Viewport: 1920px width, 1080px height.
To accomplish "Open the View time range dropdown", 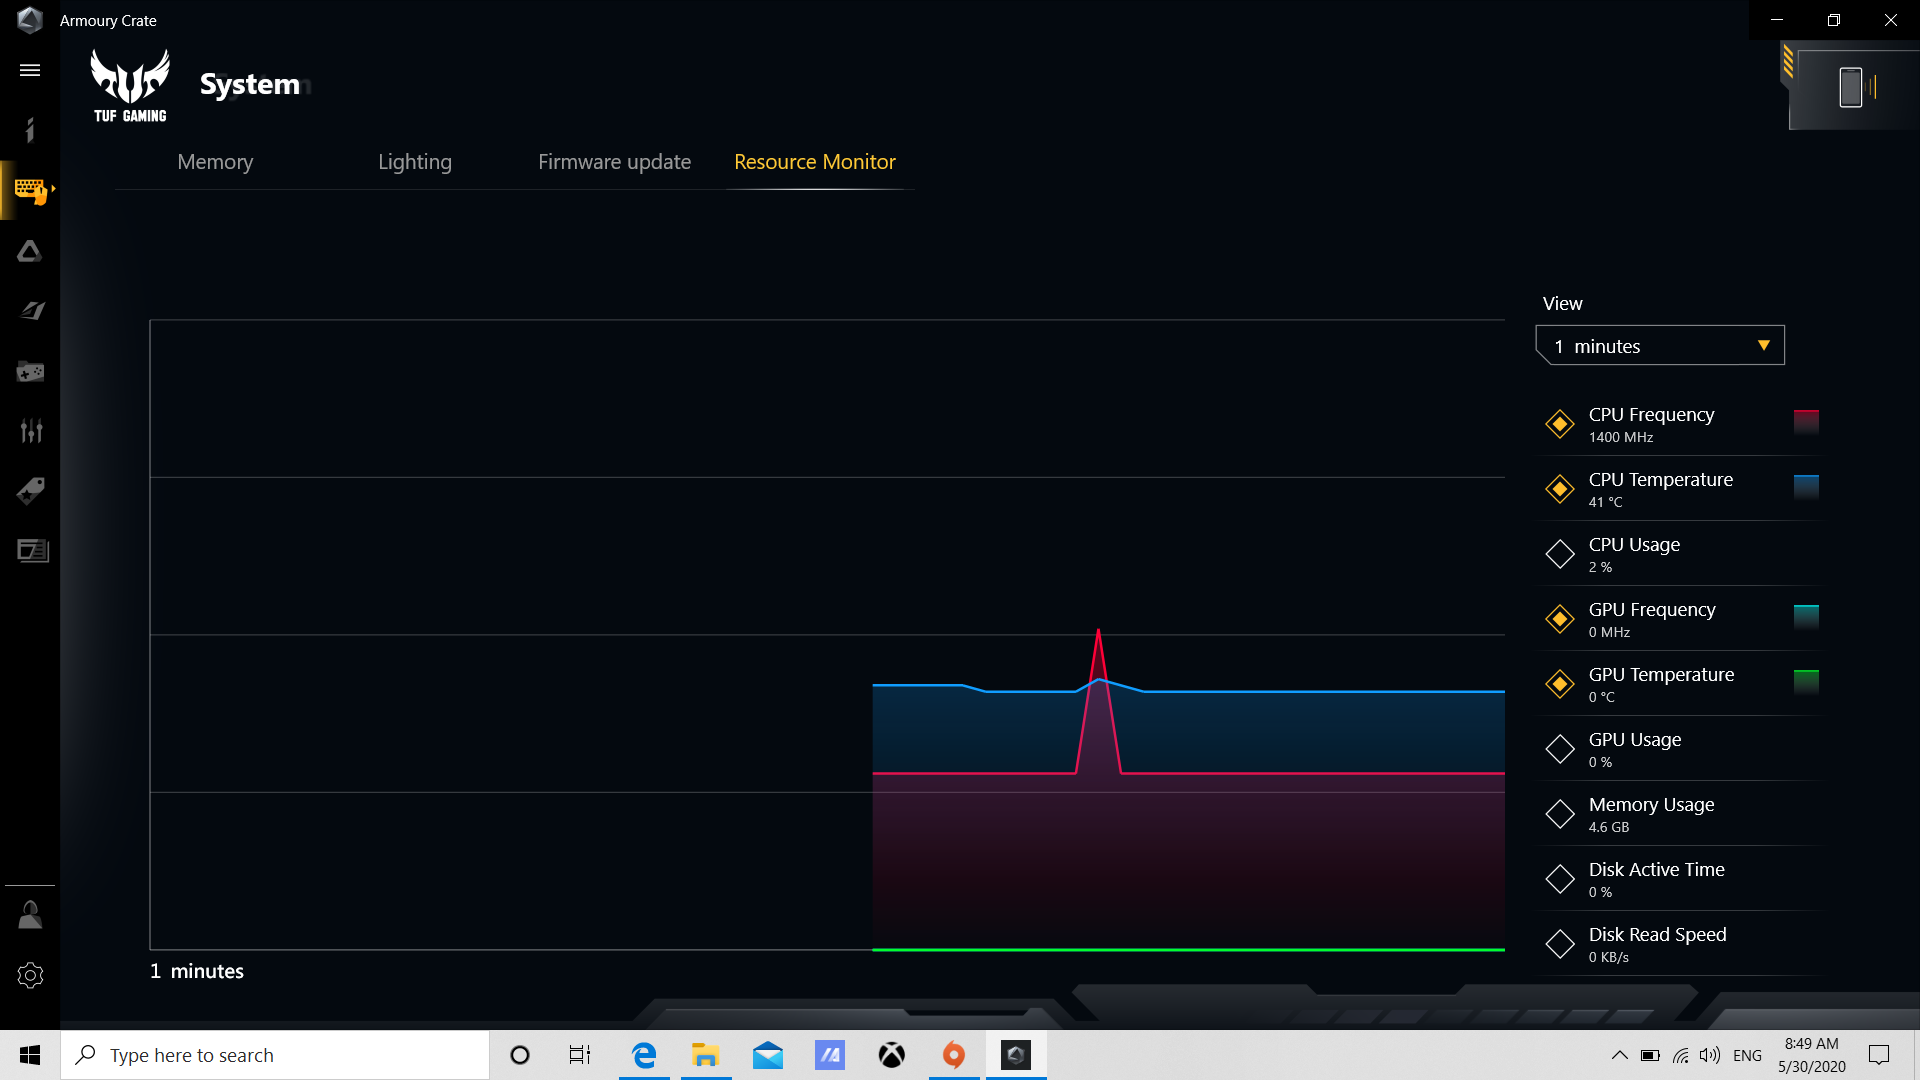I will 1660,346.
